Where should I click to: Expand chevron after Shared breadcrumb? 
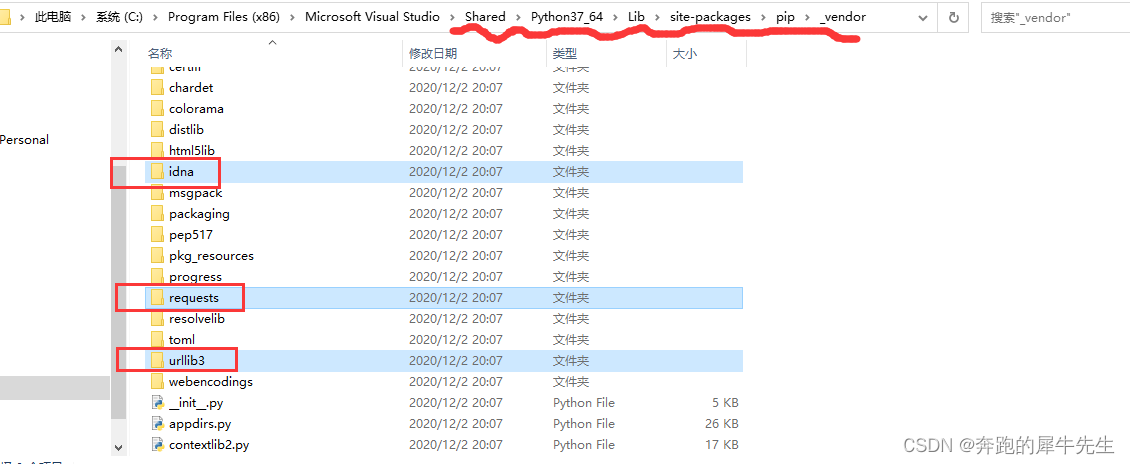tap(518, 17)
